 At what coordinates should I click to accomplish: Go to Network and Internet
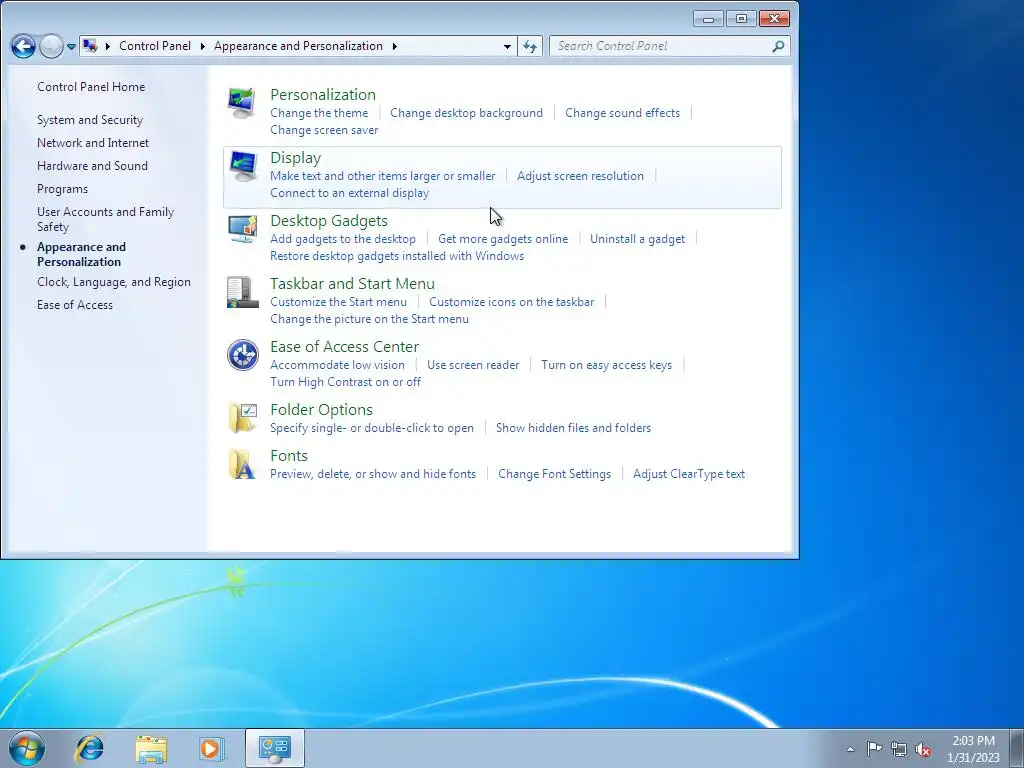[93, 143]
